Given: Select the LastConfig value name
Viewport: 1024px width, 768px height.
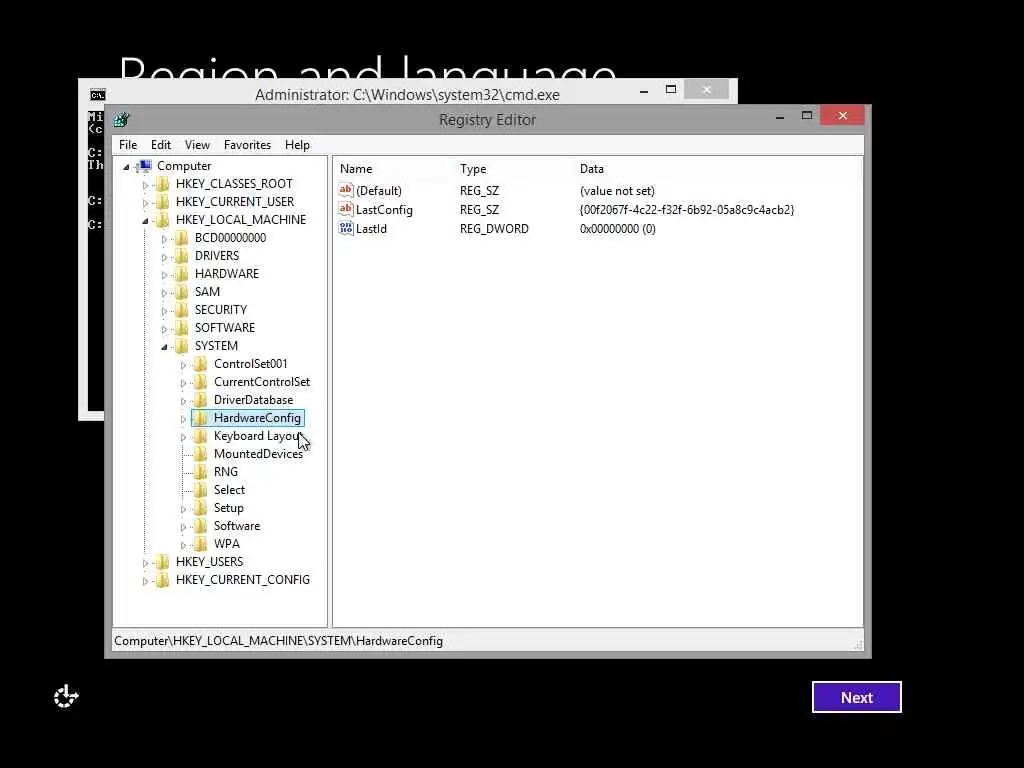Looking at the screenshot, I should [384, 210].
